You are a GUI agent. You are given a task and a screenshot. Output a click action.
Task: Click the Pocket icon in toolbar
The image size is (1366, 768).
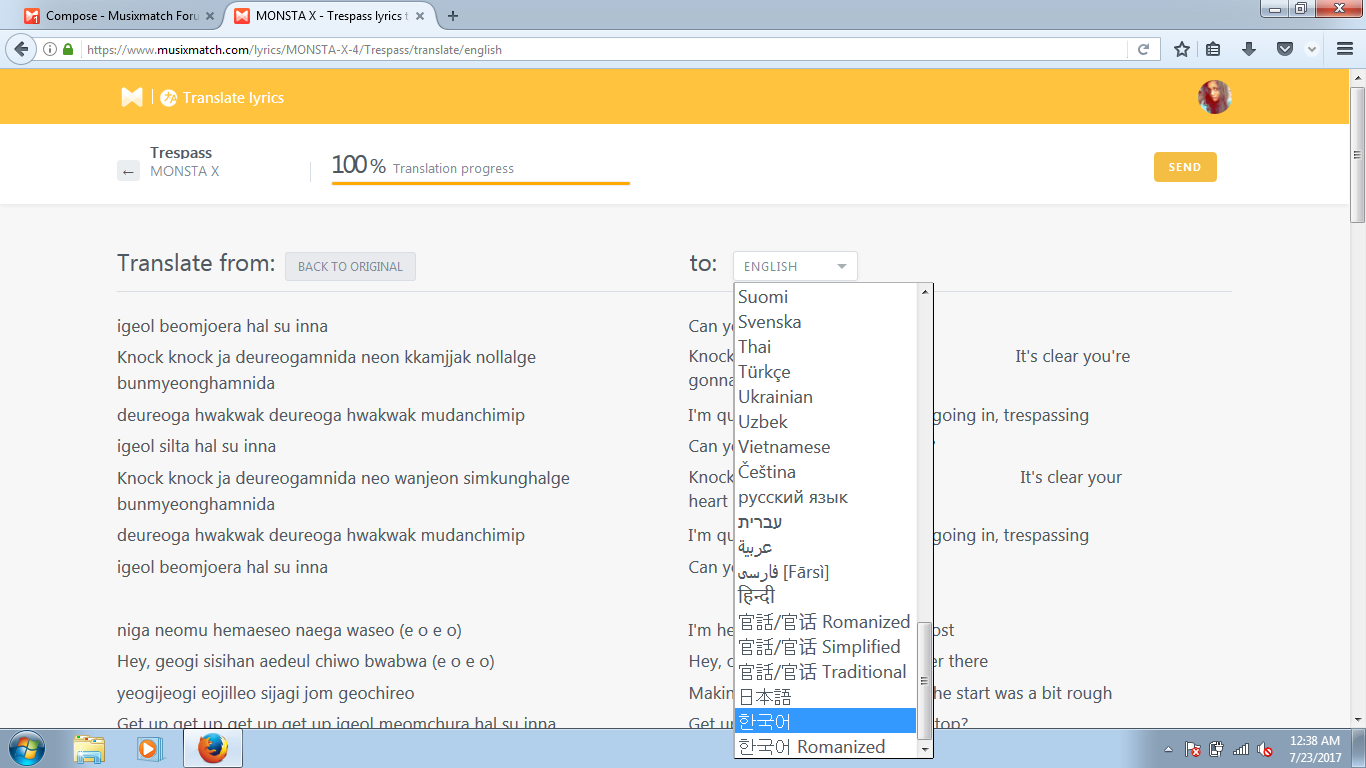click(1285, 49)
